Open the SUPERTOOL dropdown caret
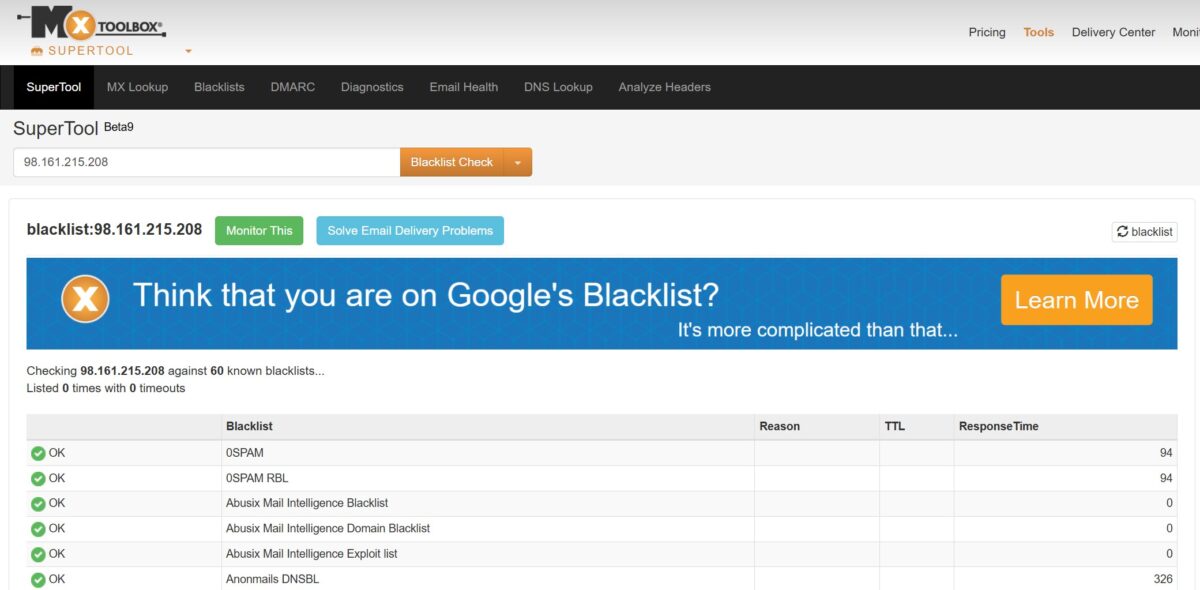 click(x=188, y=51)
